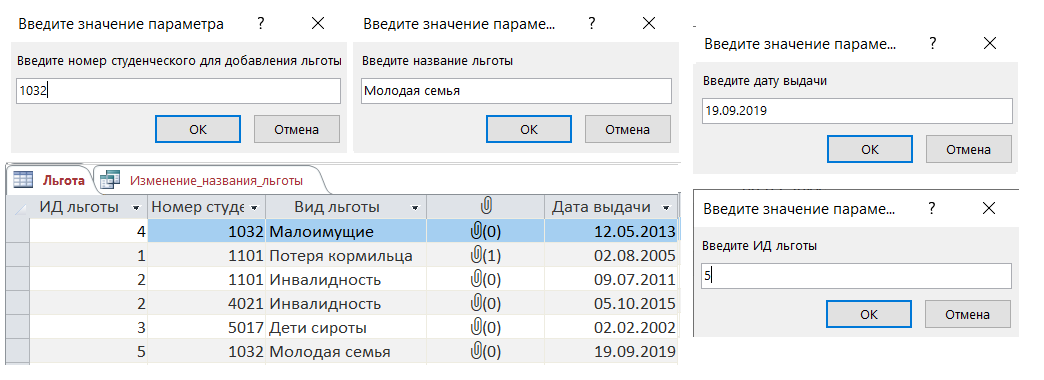Click the ИД льготы input field
1044x380 pixels.
pyautogui.click(x=856, y=276)
